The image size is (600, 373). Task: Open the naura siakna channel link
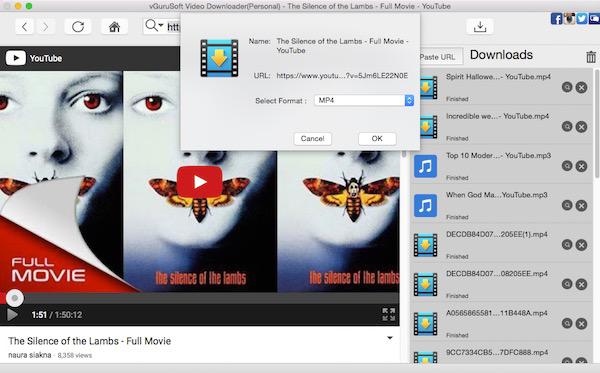pos(30,355)
